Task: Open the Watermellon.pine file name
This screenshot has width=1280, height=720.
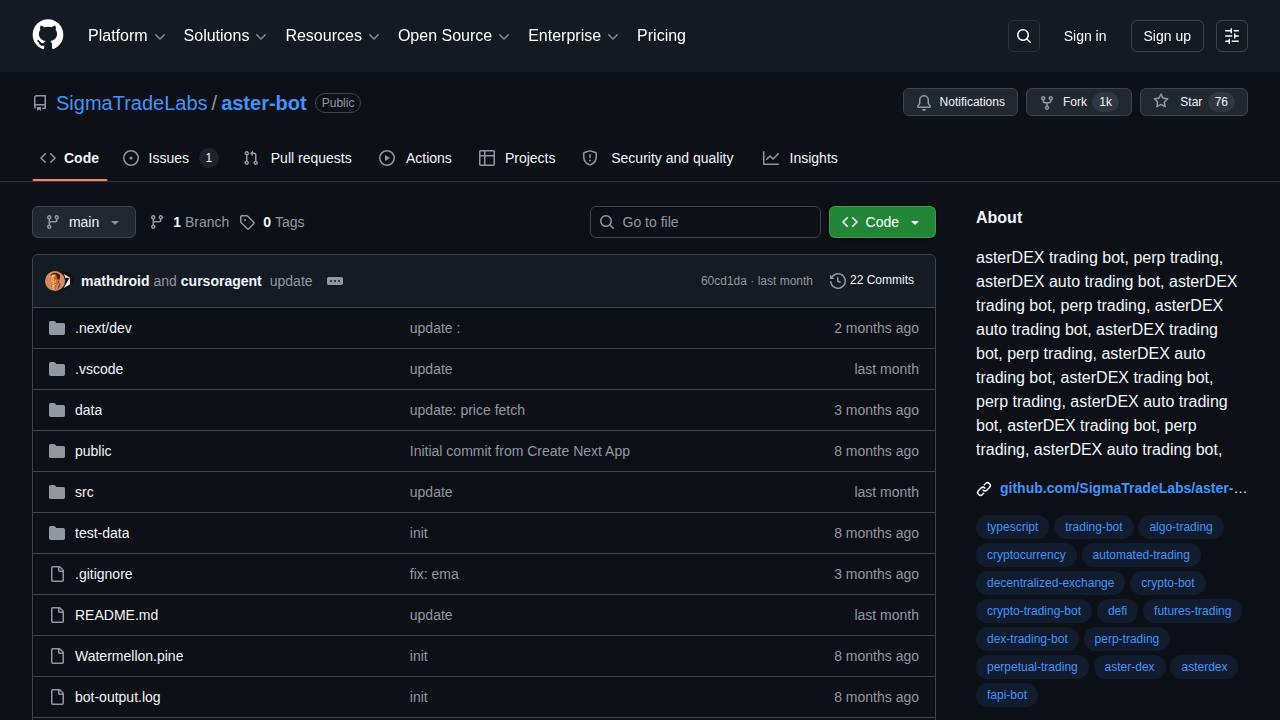Action: [129, 656]
